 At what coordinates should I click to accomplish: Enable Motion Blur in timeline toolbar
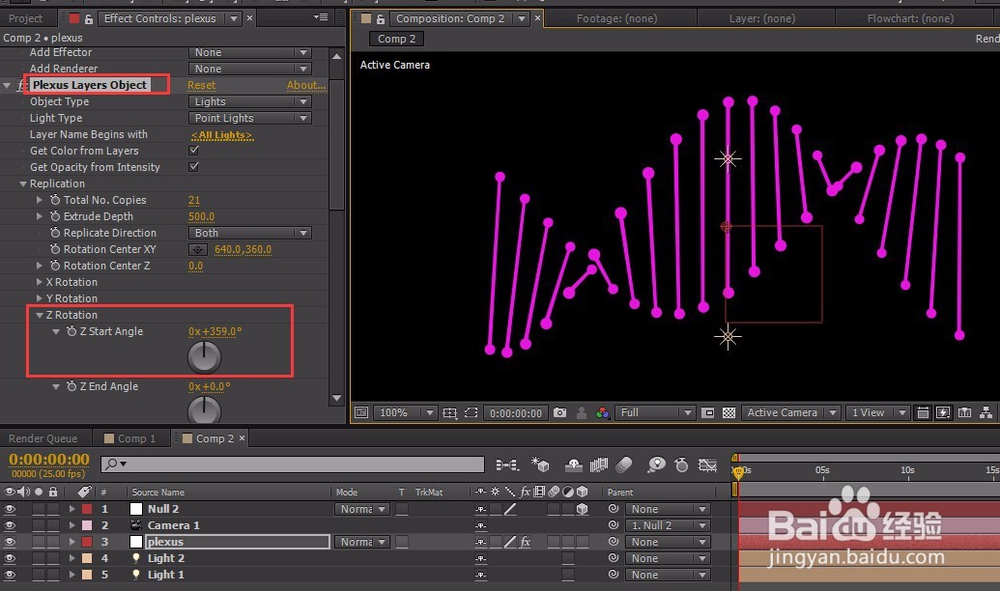624,465
